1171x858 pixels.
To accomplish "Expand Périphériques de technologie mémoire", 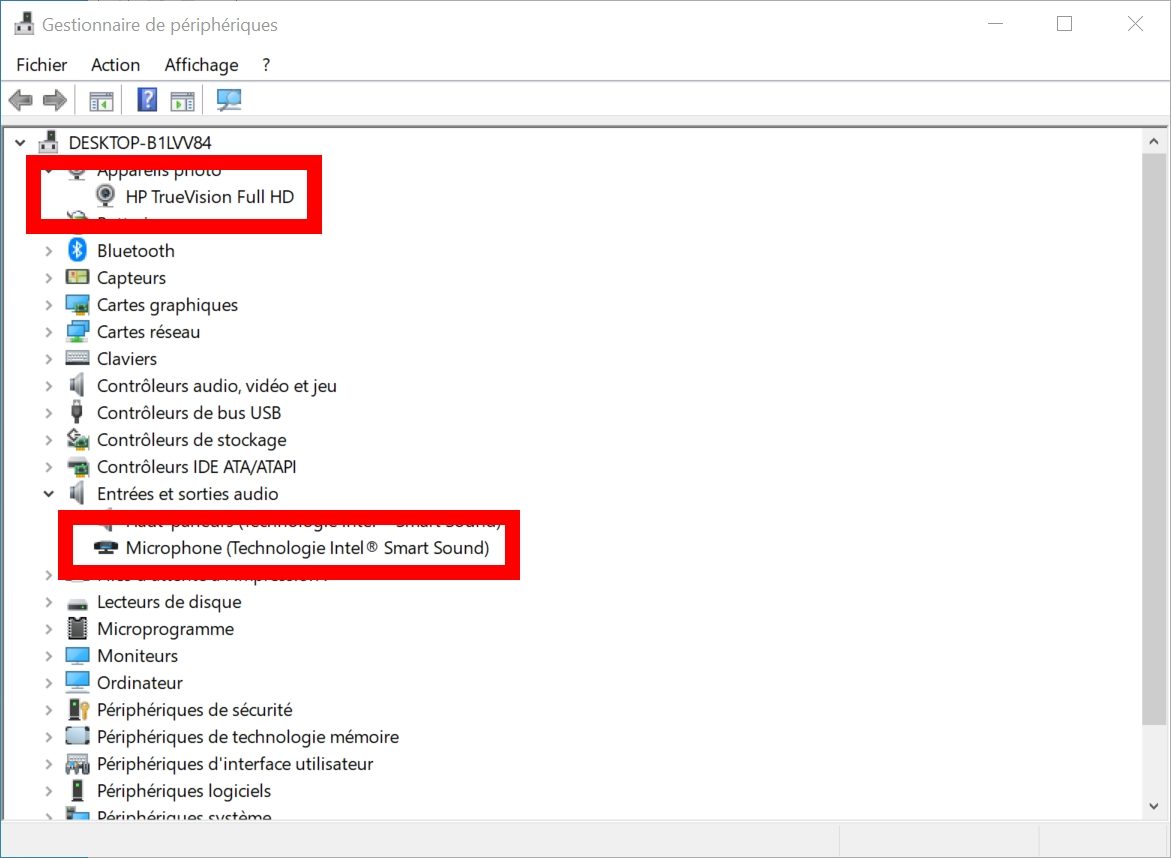I will coord(49,737).
